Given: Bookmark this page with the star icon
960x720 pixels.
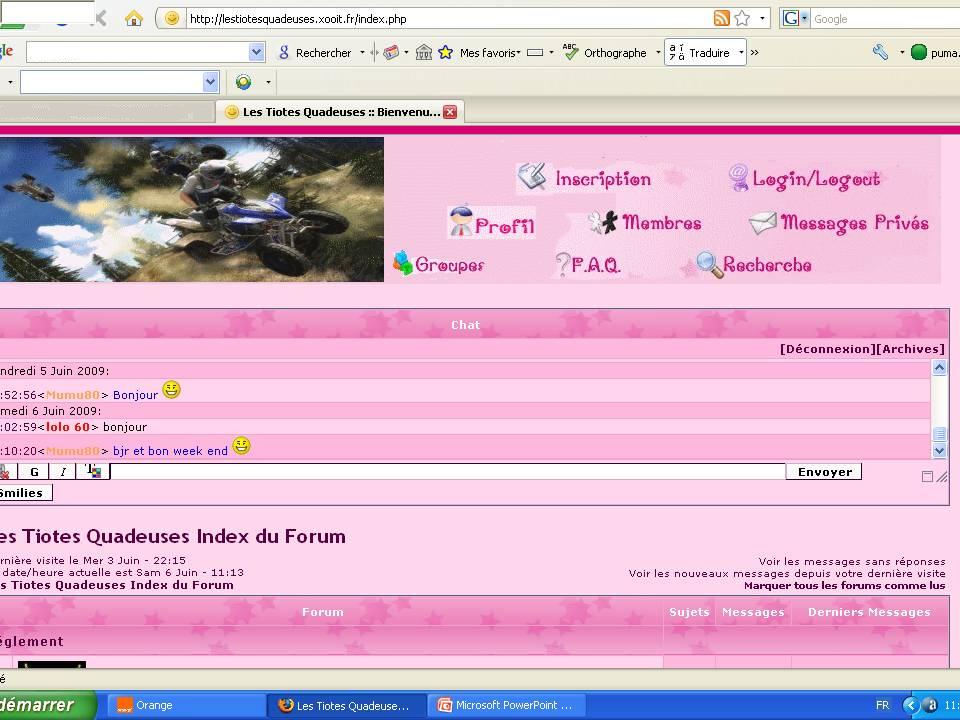Looking at the screenshot, I should [x=742, y=18].
